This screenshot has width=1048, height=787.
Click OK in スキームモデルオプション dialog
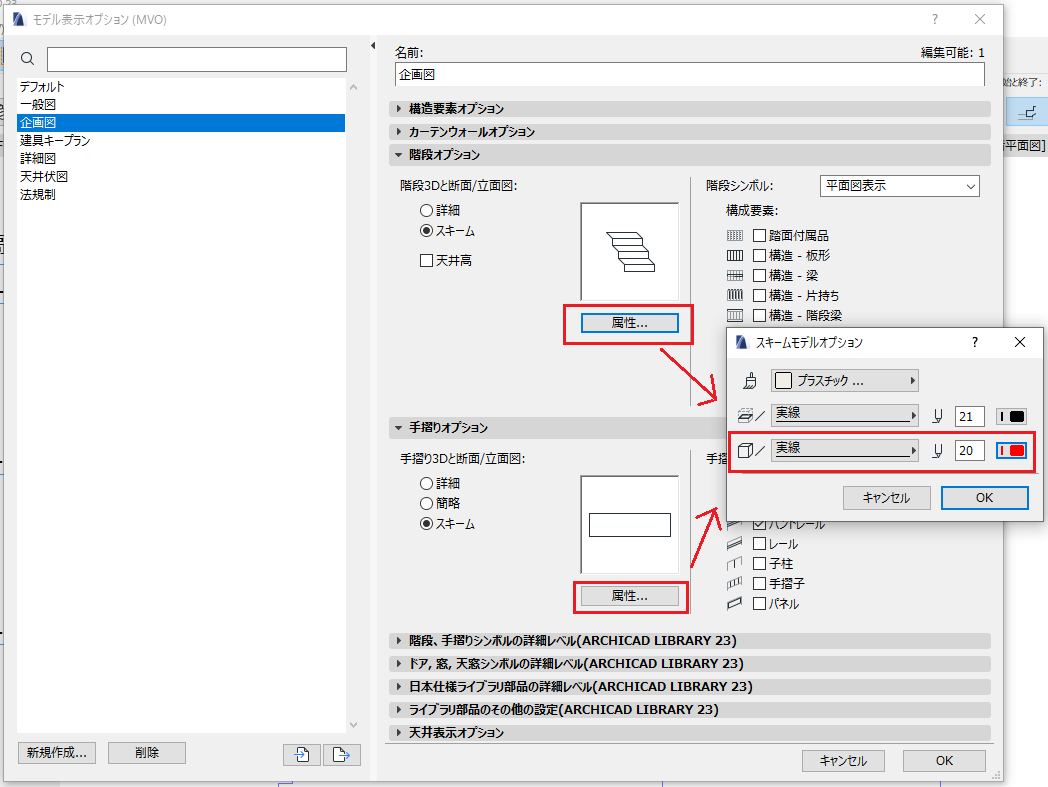[x=985, y=497]
